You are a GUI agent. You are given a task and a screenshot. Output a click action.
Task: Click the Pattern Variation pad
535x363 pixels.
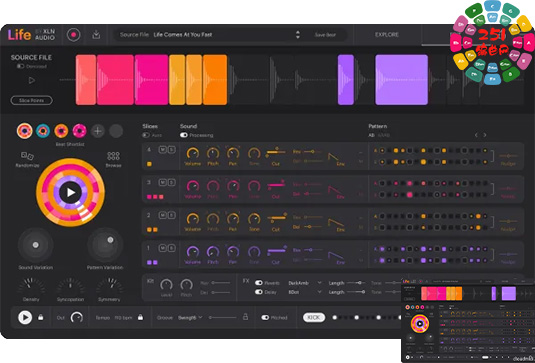(x=105, y=245)
